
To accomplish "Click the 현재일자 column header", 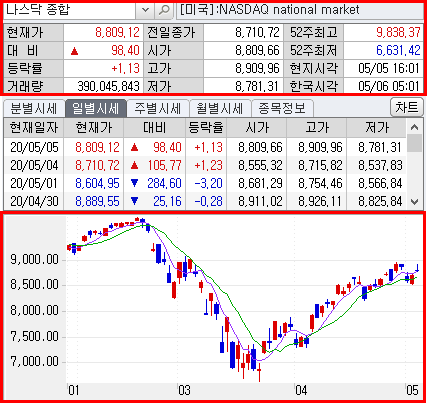I will 34,127.
